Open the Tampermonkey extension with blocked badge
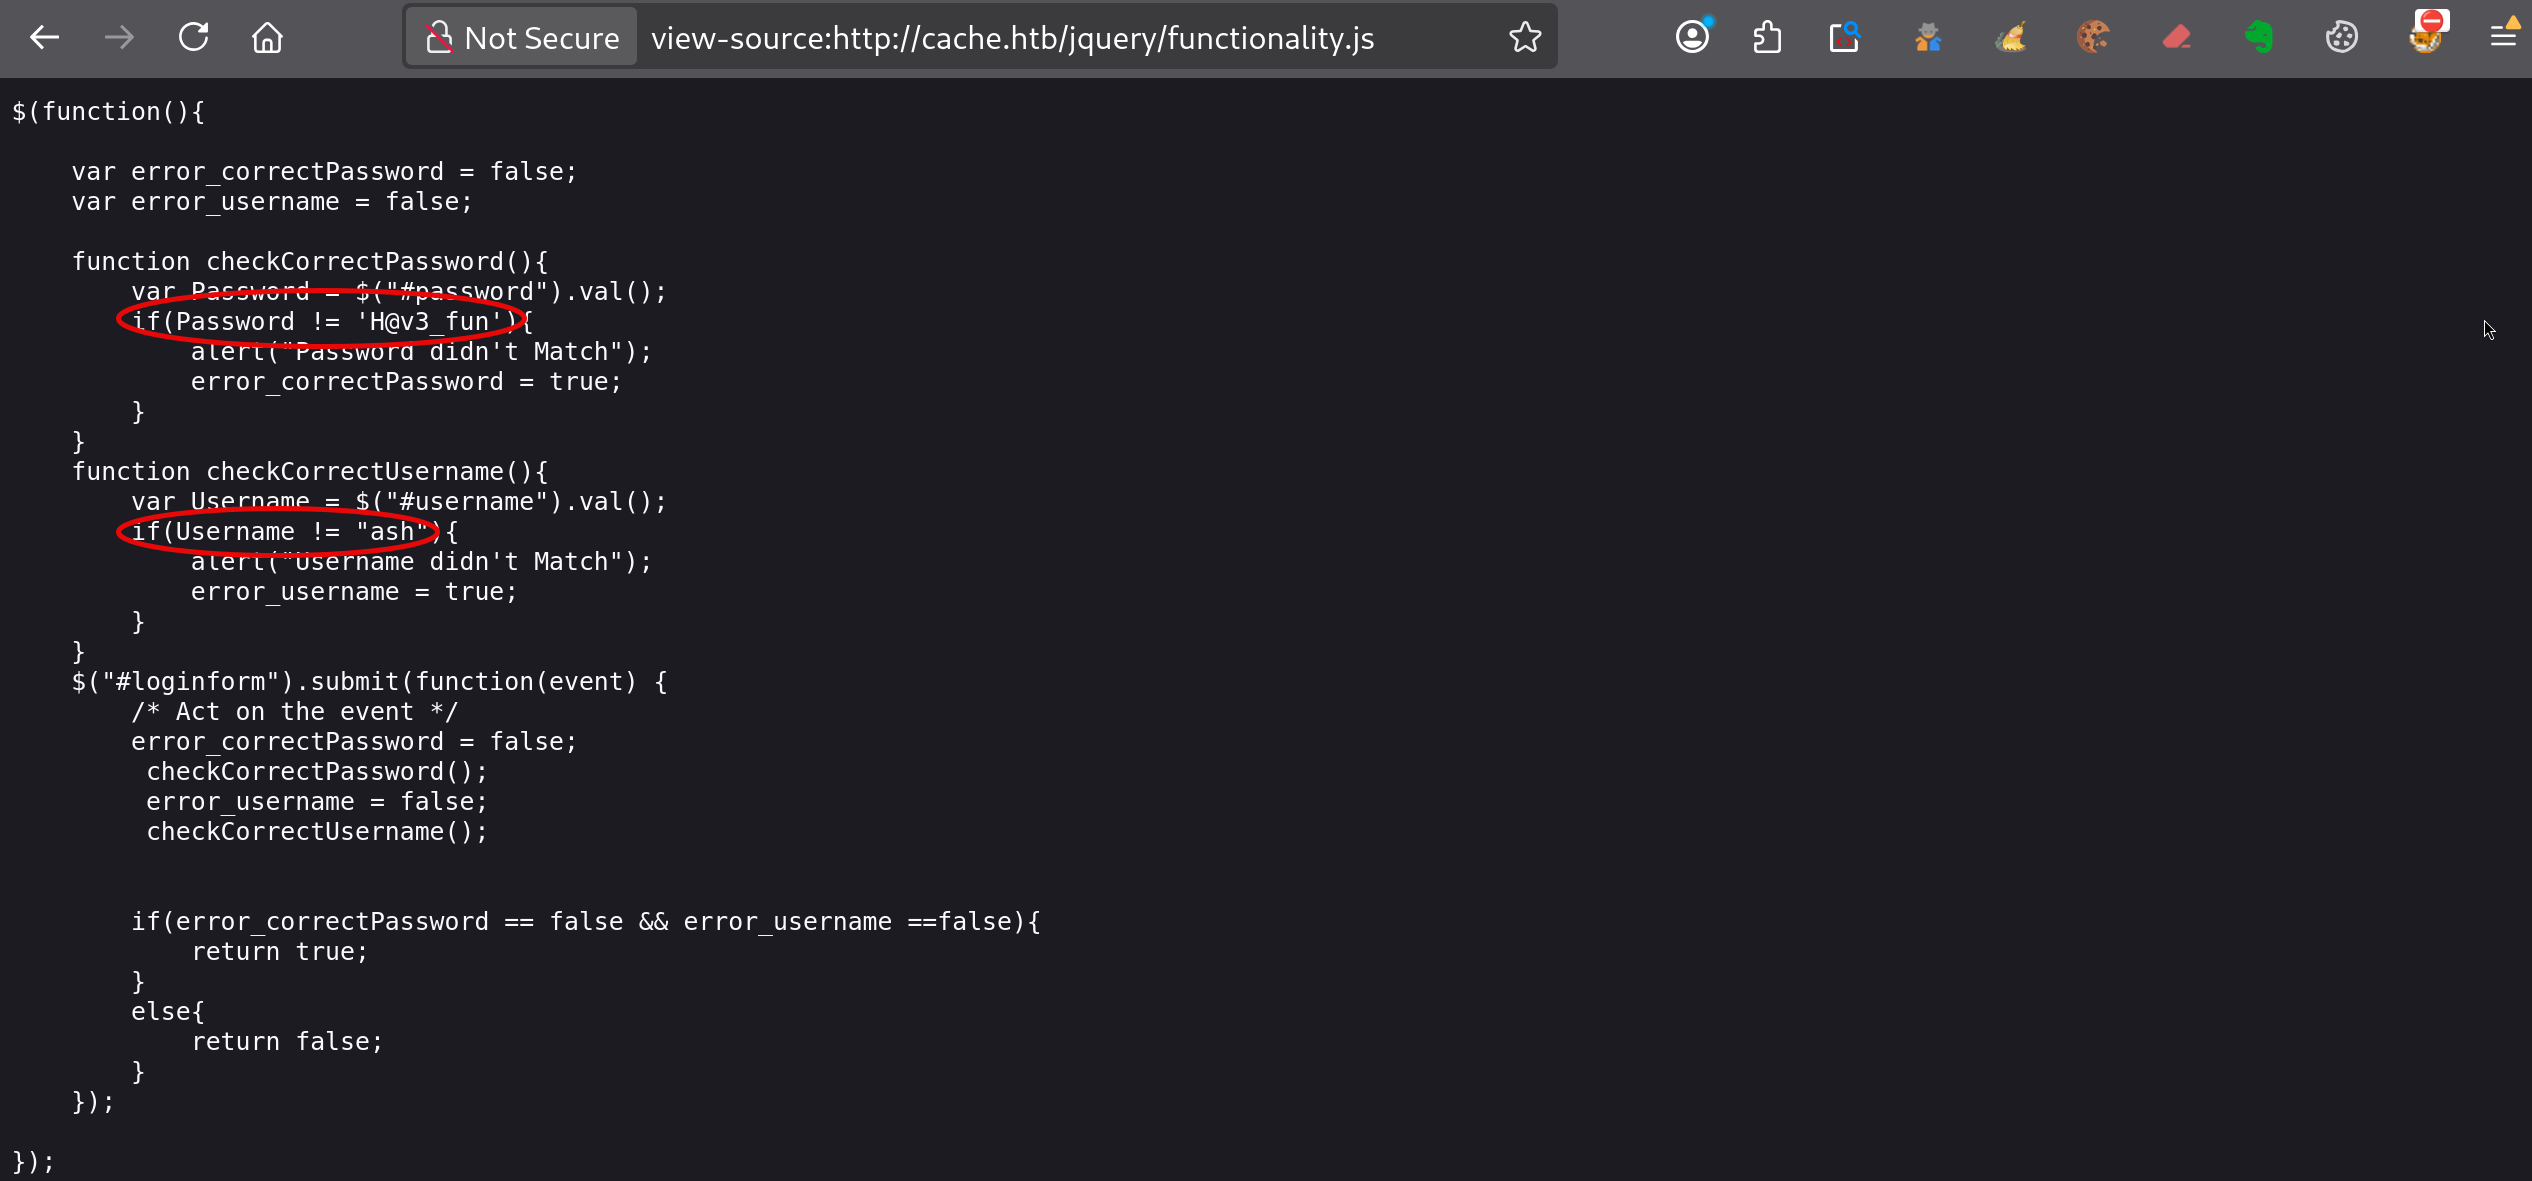 pos(2427,34)
